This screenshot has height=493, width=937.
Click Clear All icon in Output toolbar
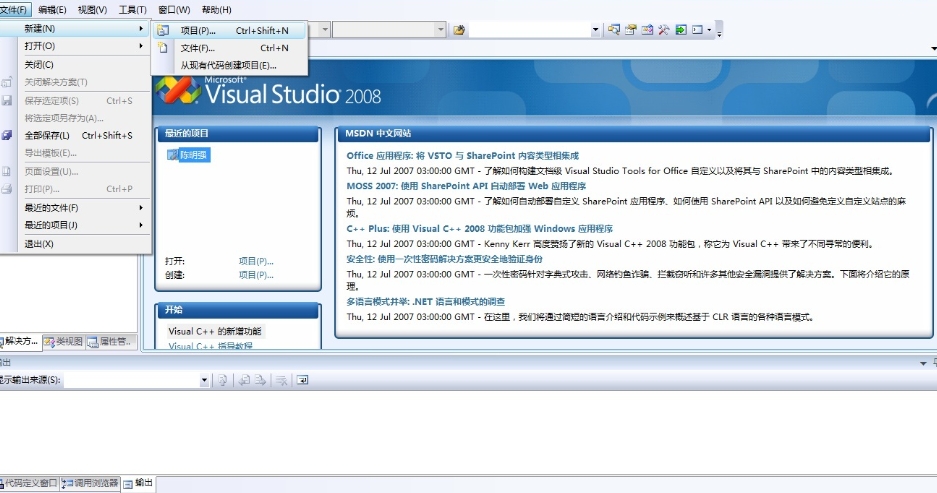[x=281, y=380]
